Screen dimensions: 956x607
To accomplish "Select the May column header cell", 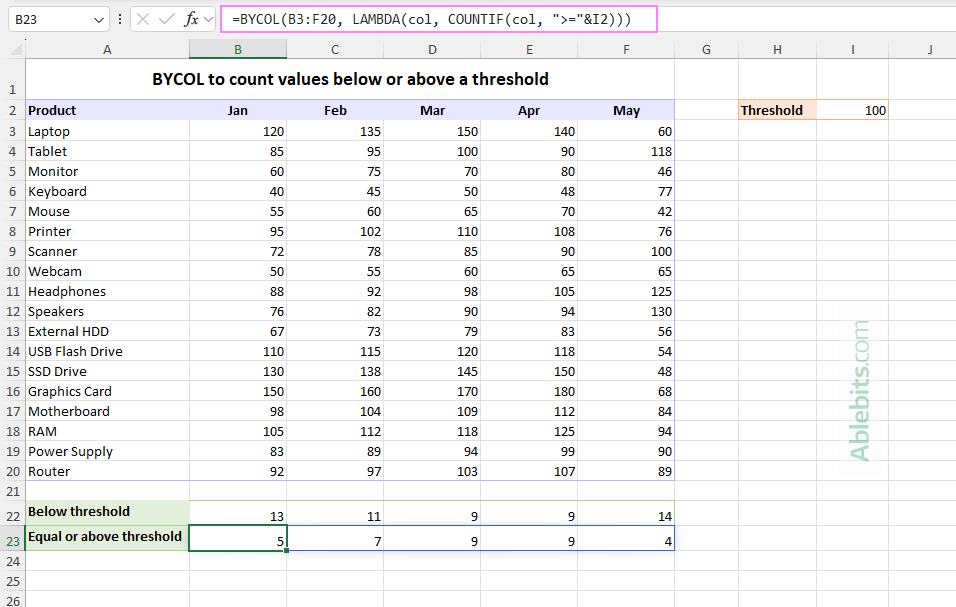I will (626, 110).
